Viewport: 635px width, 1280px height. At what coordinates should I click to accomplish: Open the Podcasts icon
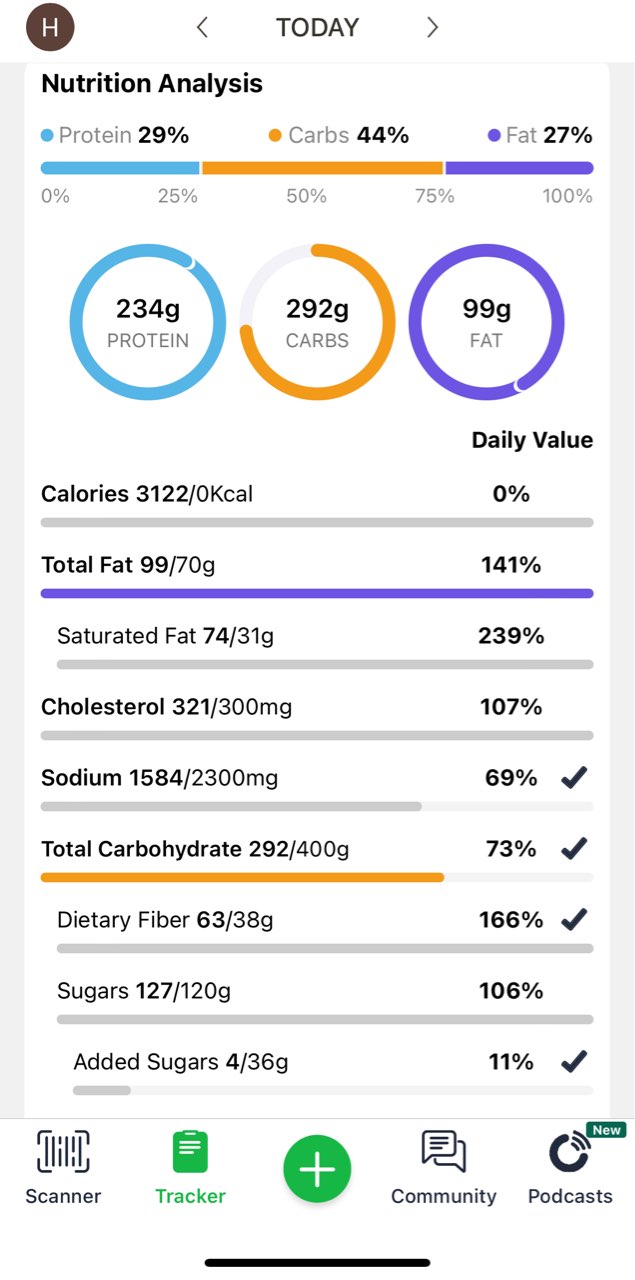tap(570, 1152)
